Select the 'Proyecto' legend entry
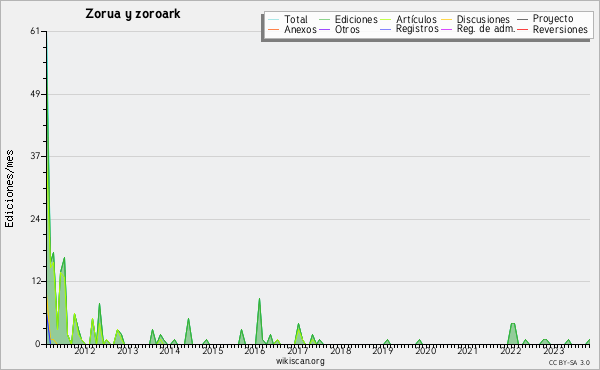Screen dimensions: 600x370 coord(553,19)
